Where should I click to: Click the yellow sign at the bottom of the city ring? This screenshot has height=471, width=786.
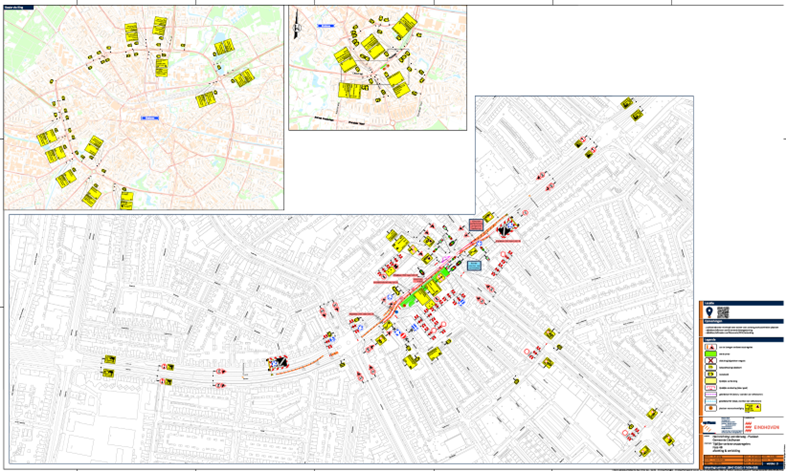tap(128, 199)
